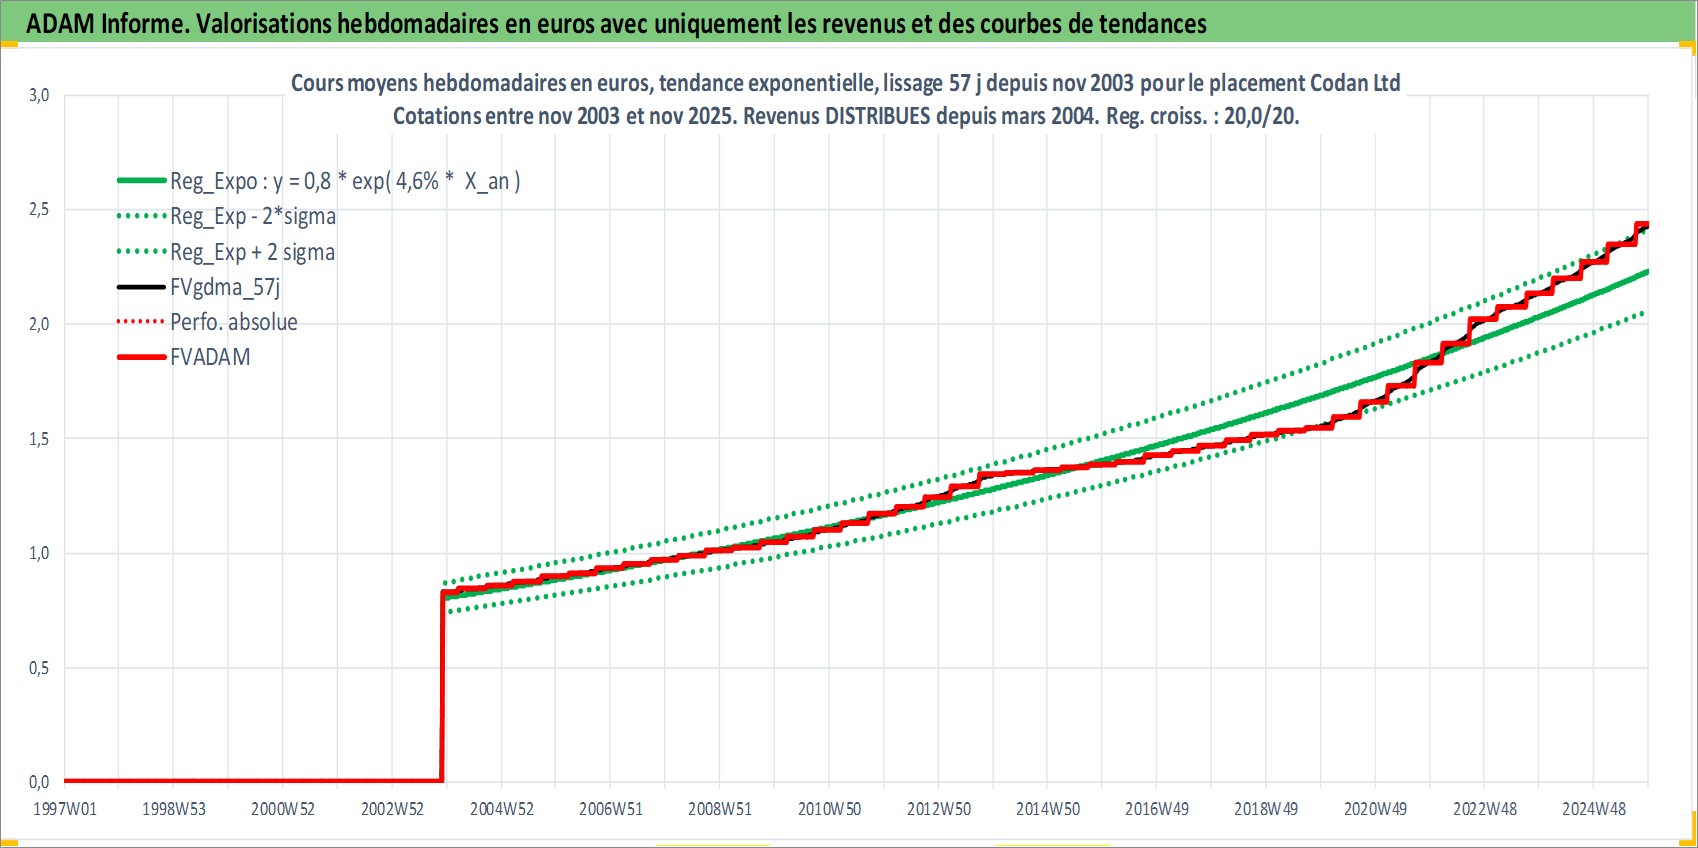Click the x-axis label '2016W49'
Image resolution: width=1698 pixels, height=848 pixels.
(1157, 809)
